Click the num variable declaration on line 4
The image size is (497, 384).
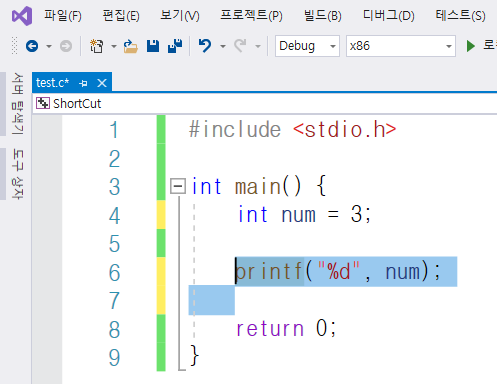click(x=298, y=215)
